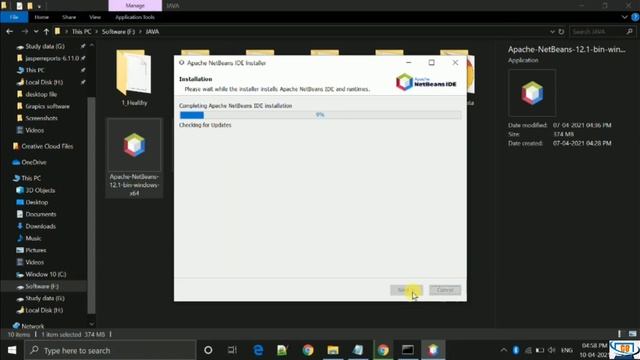Open File Explorer taskbar icon
The image size is (640, 360).
333,350
